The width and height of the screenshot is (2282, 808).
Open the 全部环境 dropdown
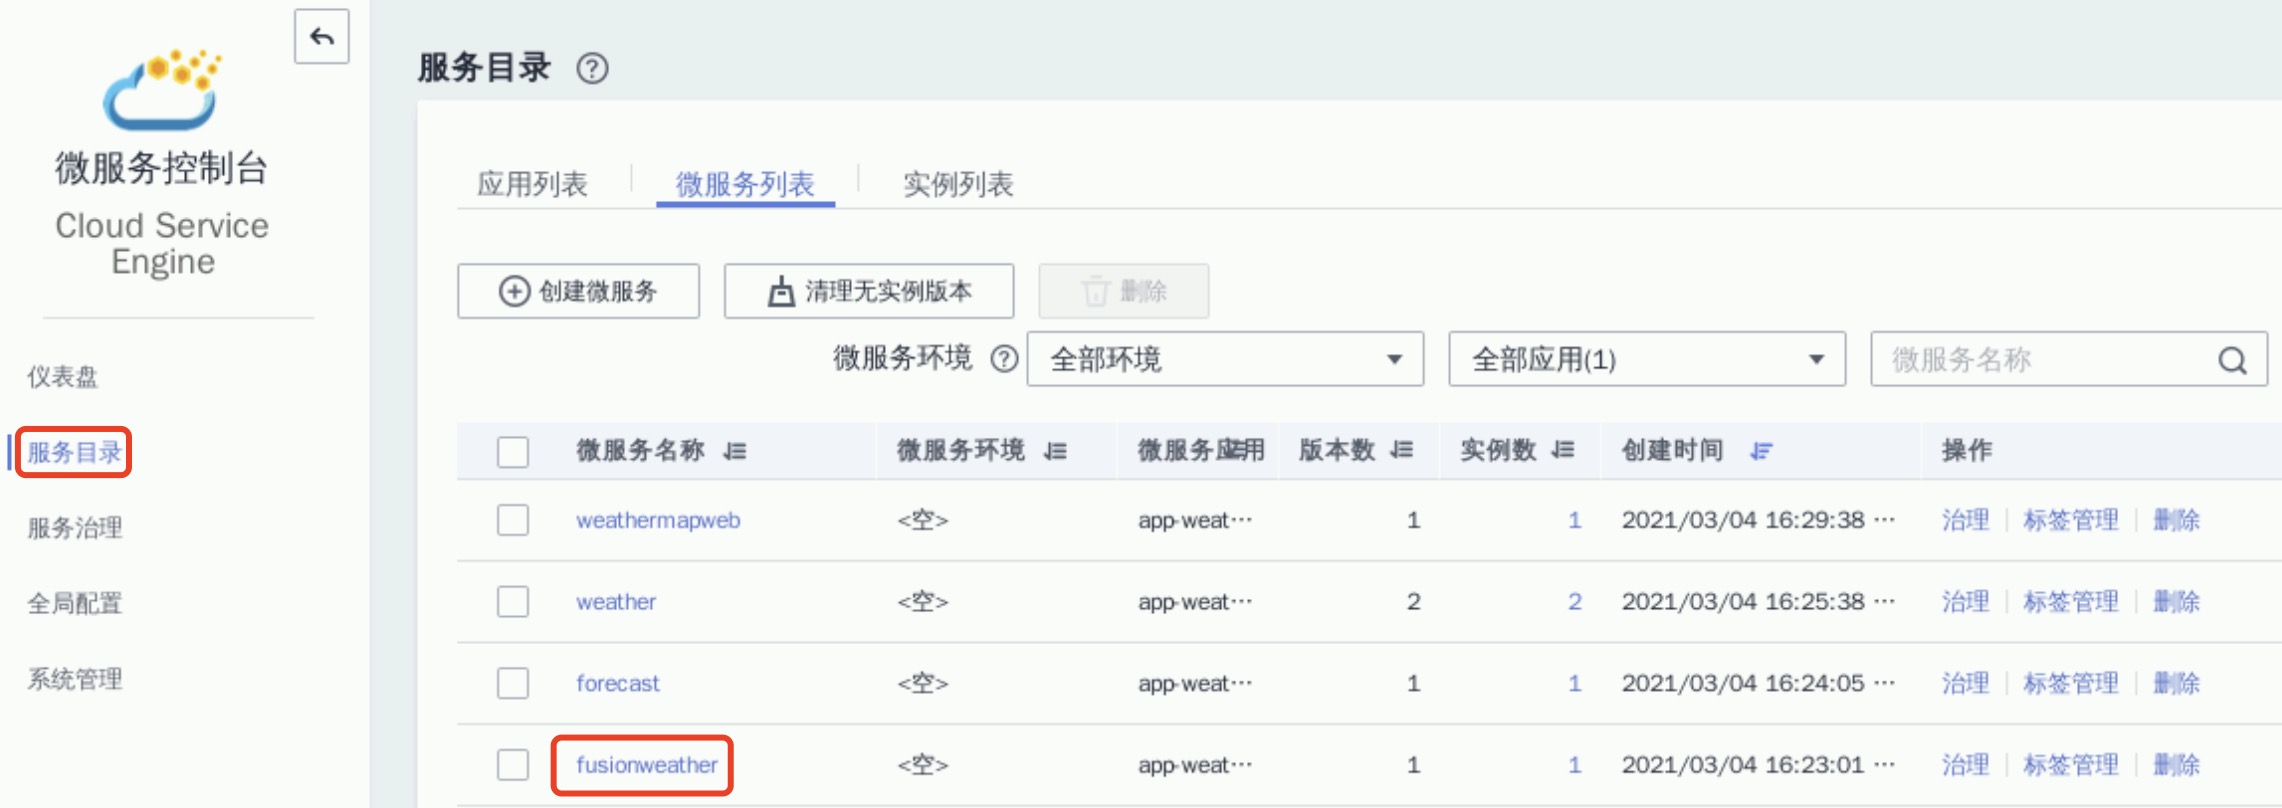pyautogui.click(x=1224, y=359)
